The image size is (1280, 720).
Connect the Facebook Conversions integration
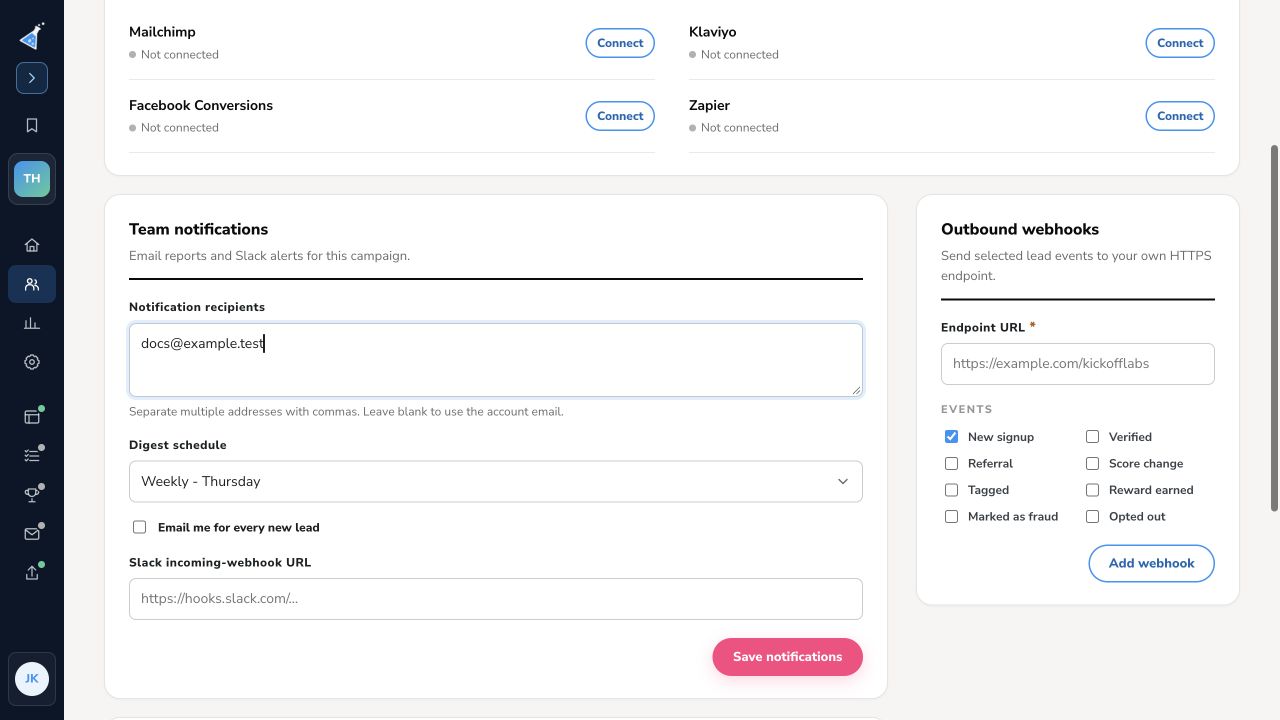pos(620,116)
